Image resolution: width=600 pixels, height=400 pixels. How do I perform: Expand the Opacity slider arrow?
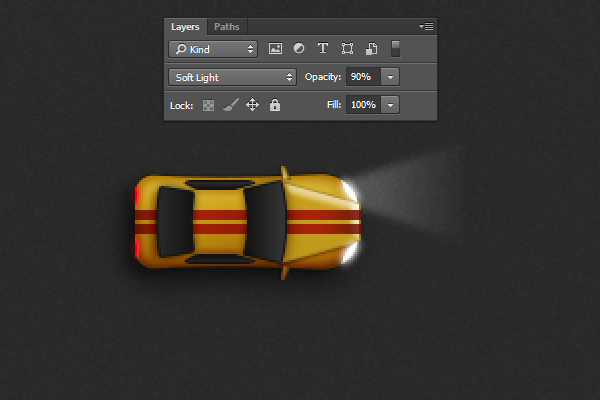(x=390, y=76)
